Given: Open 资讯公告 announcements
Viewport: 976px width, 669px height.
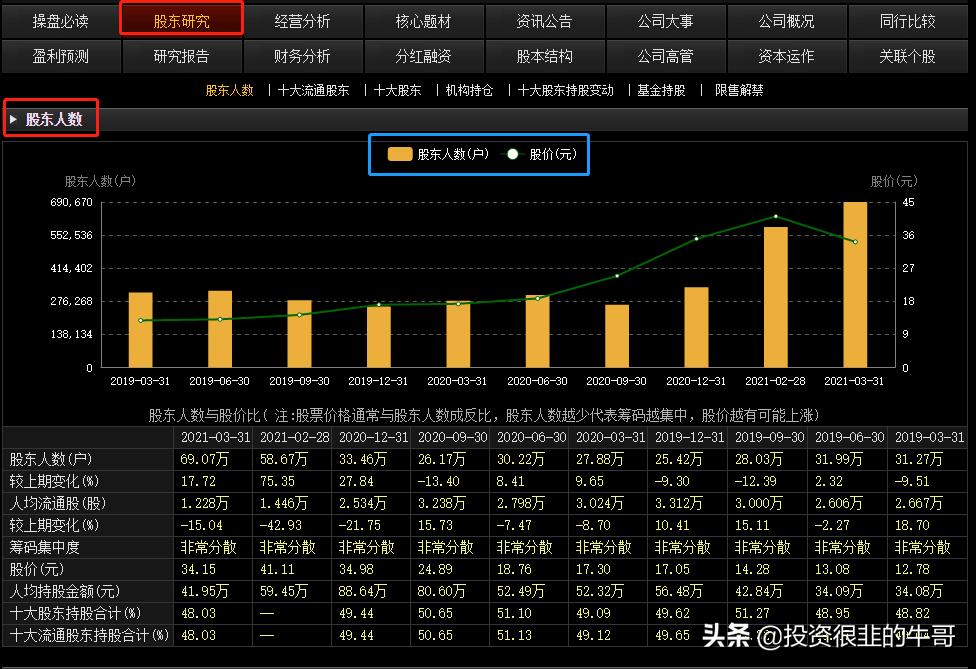Looking at the screenshot, I should click(545, 20).
